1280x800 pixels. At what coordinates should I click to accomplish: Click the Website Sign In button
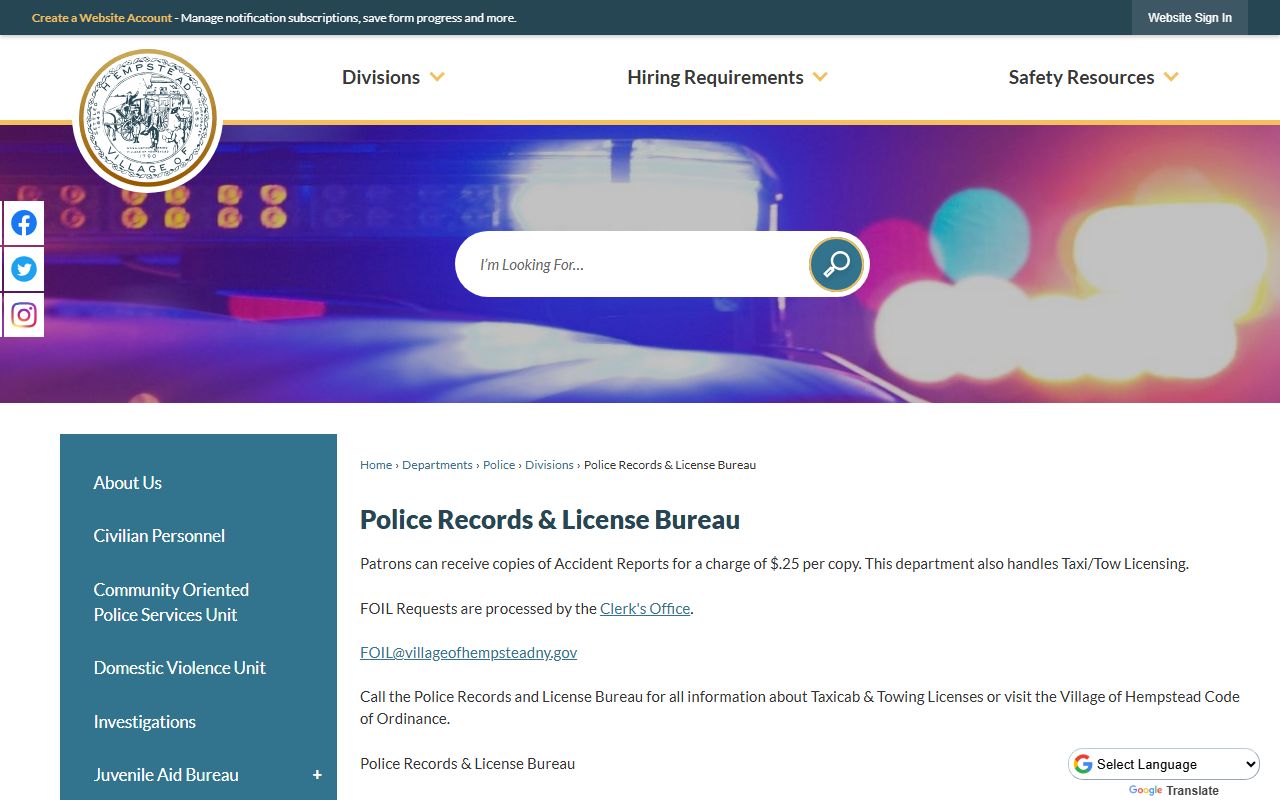coord(1190,18)
